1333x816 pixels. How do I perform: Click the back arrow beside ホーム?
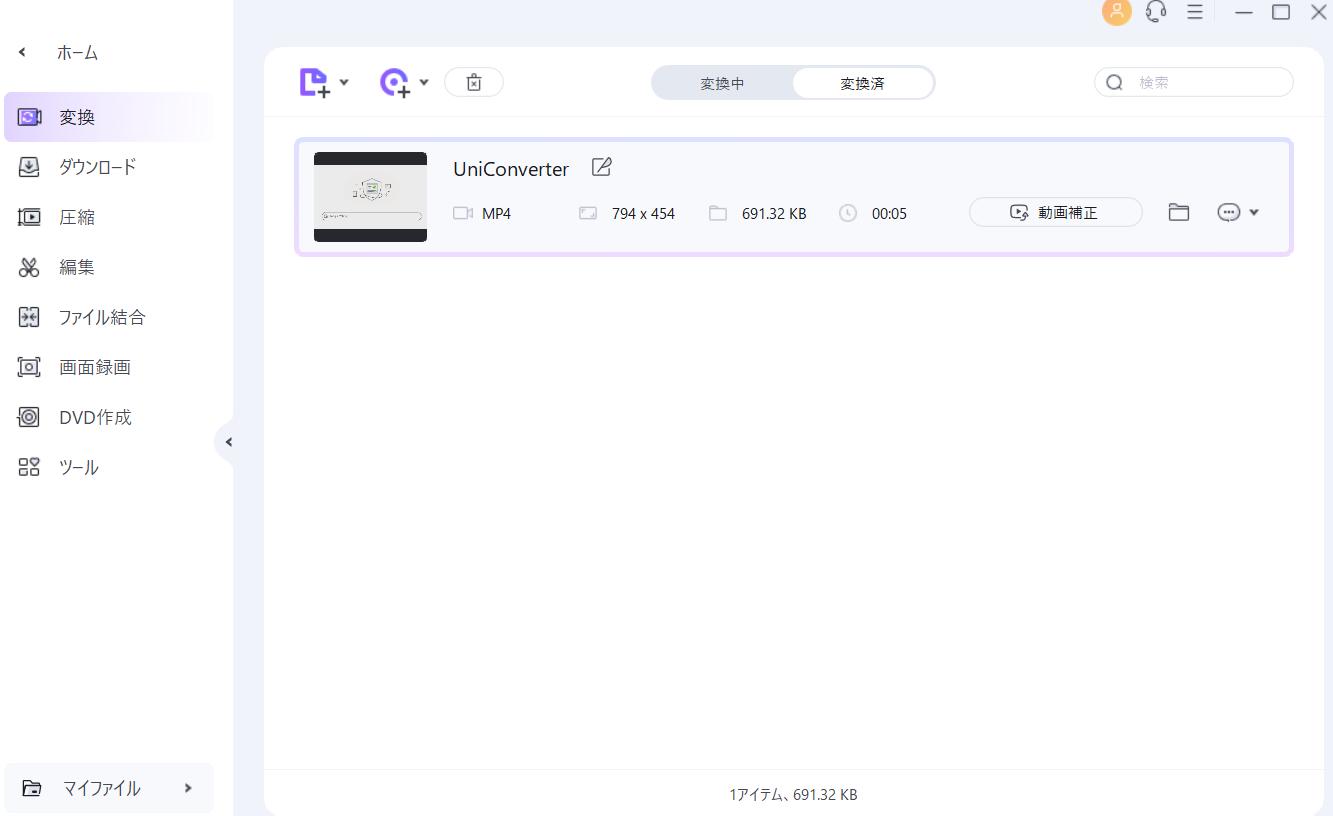[x=23, y=52]
